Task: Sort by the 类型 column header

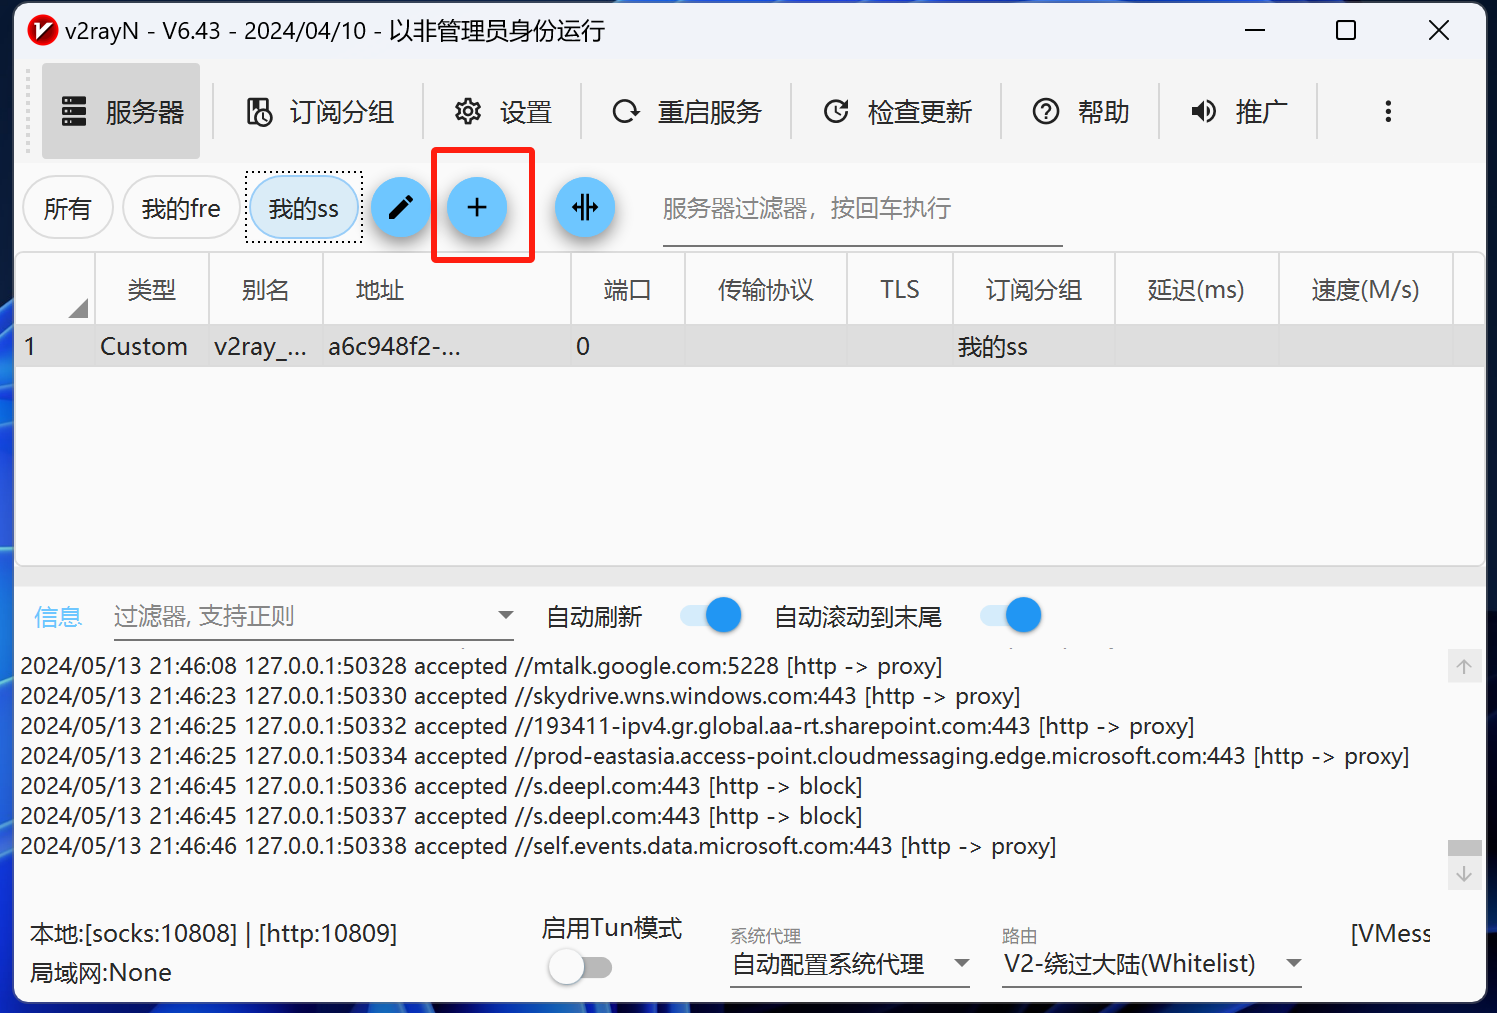Action: pos(152,290)
